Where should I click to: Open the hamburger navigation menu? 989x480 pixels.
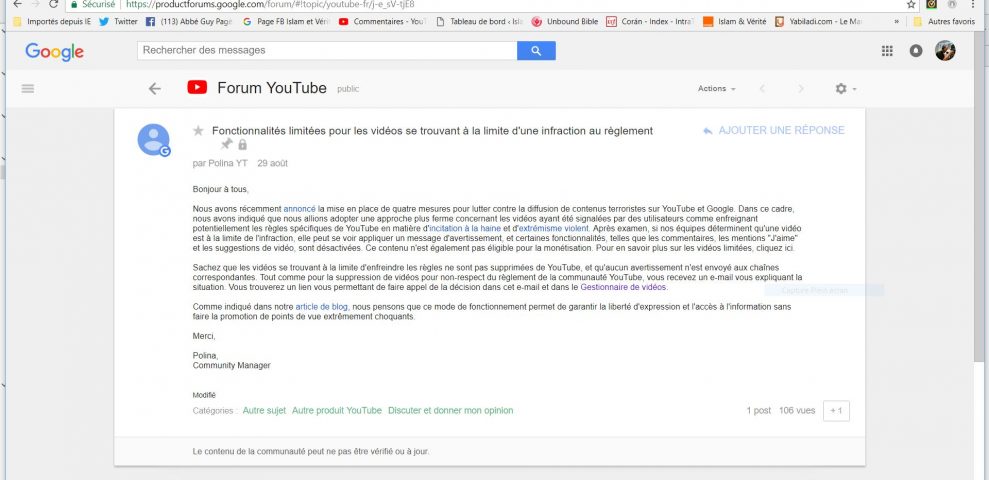click(28, 88)
